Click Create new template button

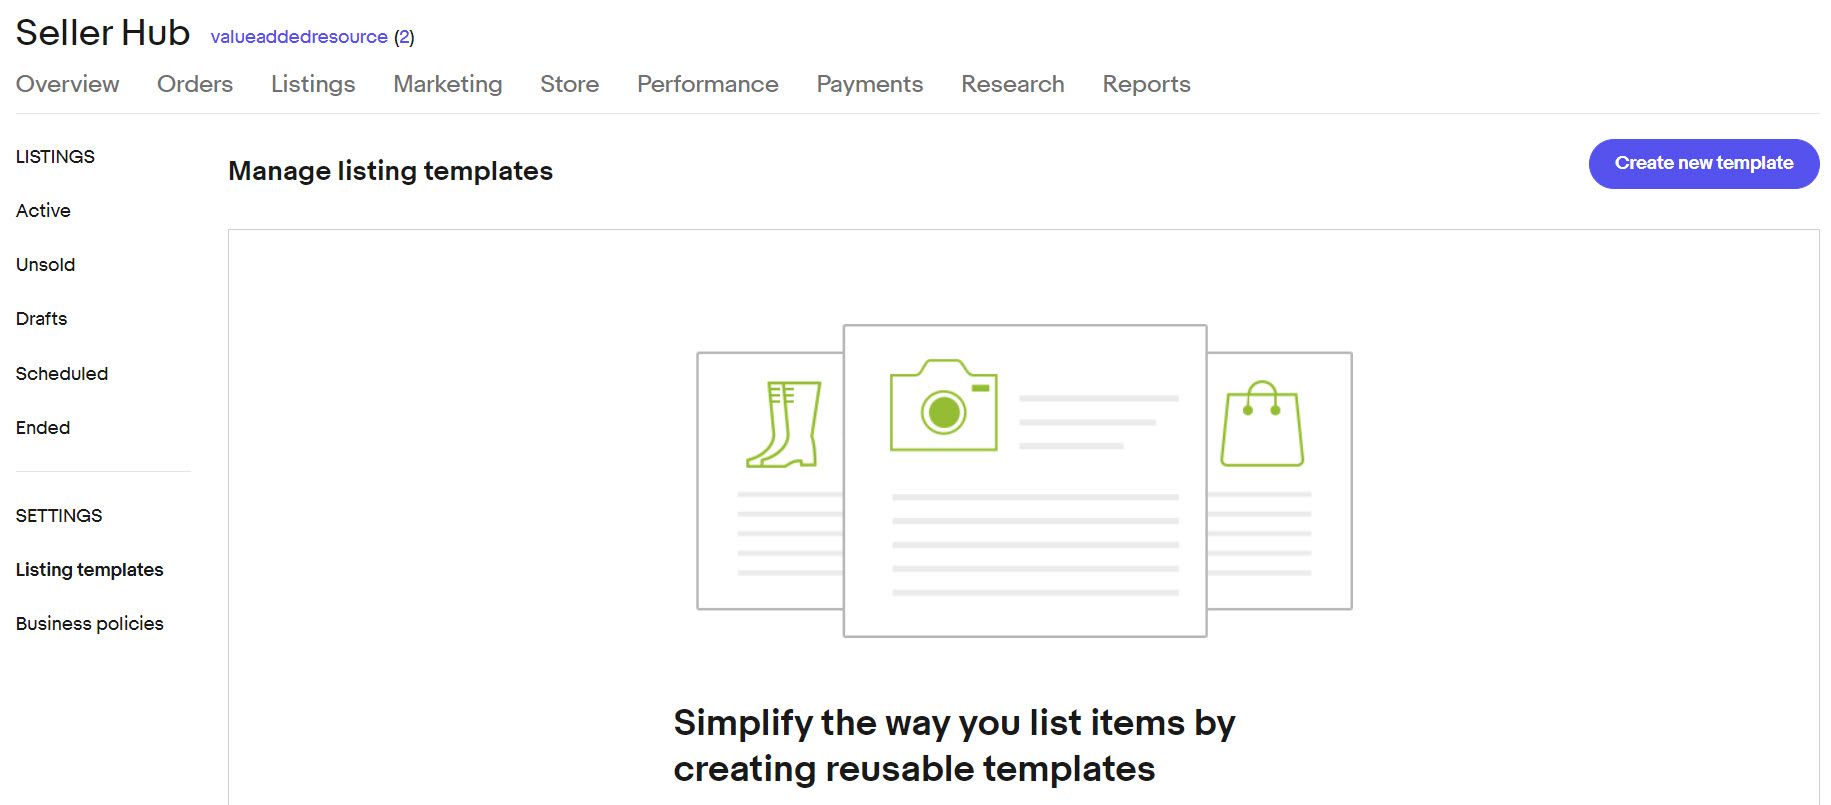(1703, 163)
